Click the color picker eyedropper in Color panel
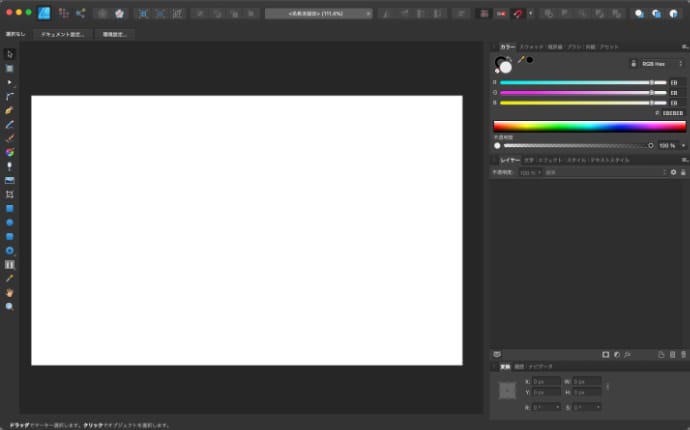The height and width of the screenshot is (430, 690). click(x=520, y=61)
